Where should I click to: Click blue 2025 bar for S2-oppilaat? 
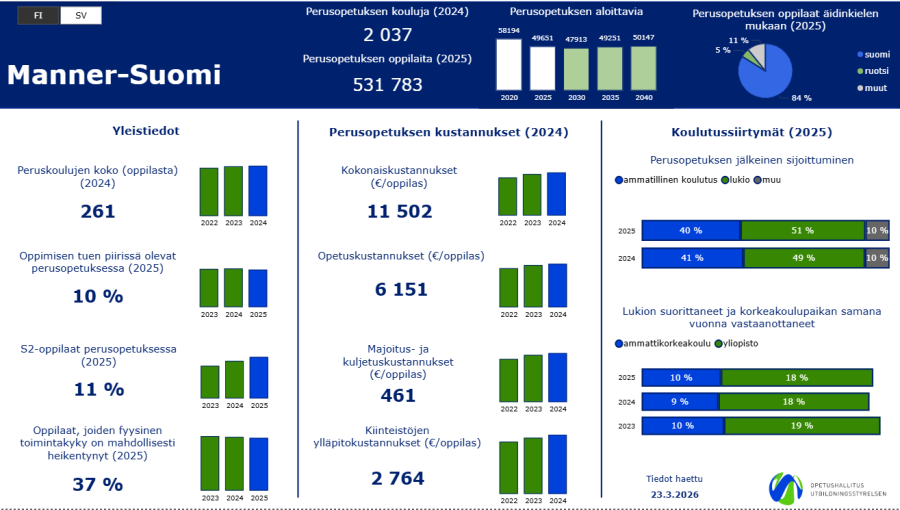[x=259, y=377]
